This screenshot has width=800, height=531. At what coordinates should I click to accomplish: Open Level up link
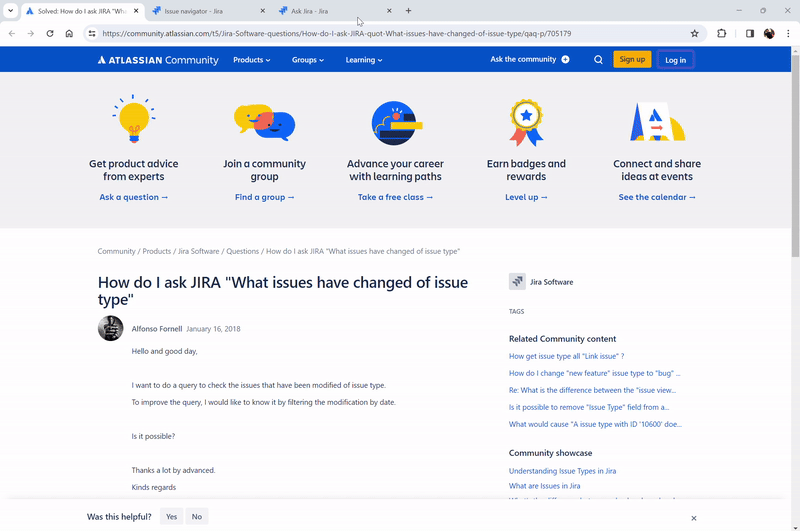coord(526,197)
